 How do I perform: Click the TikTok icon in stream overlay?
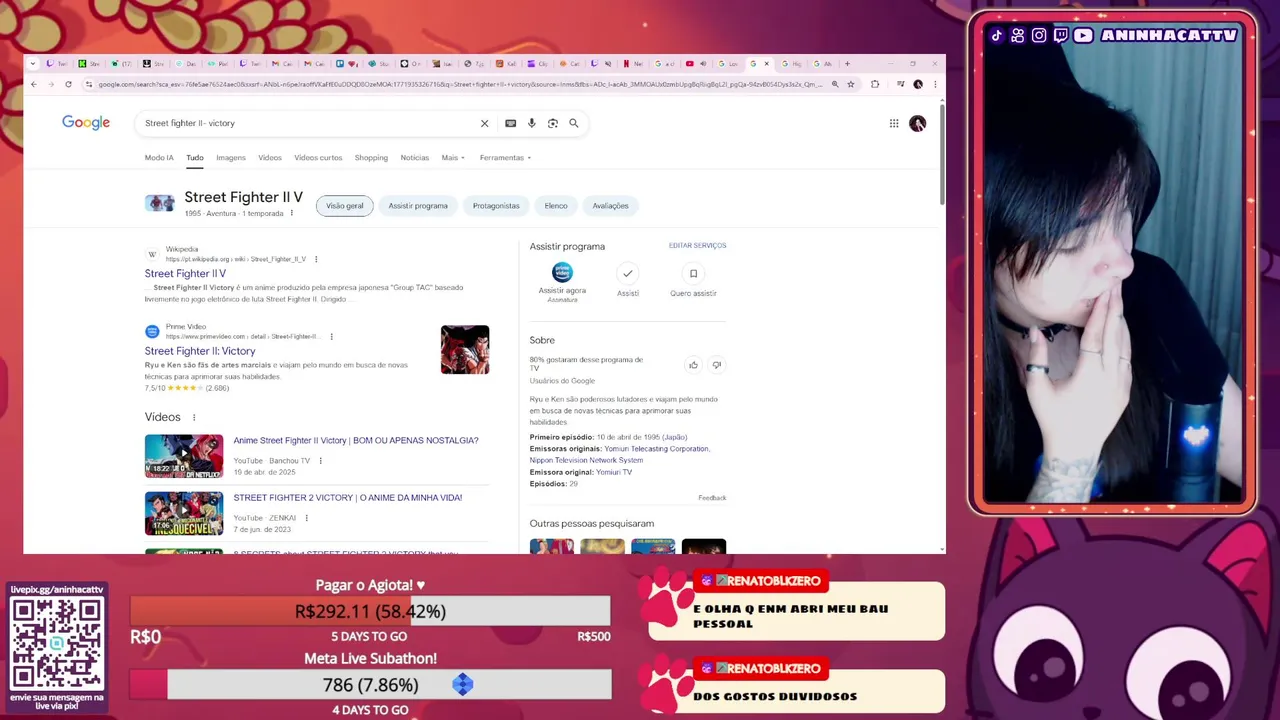997,35
